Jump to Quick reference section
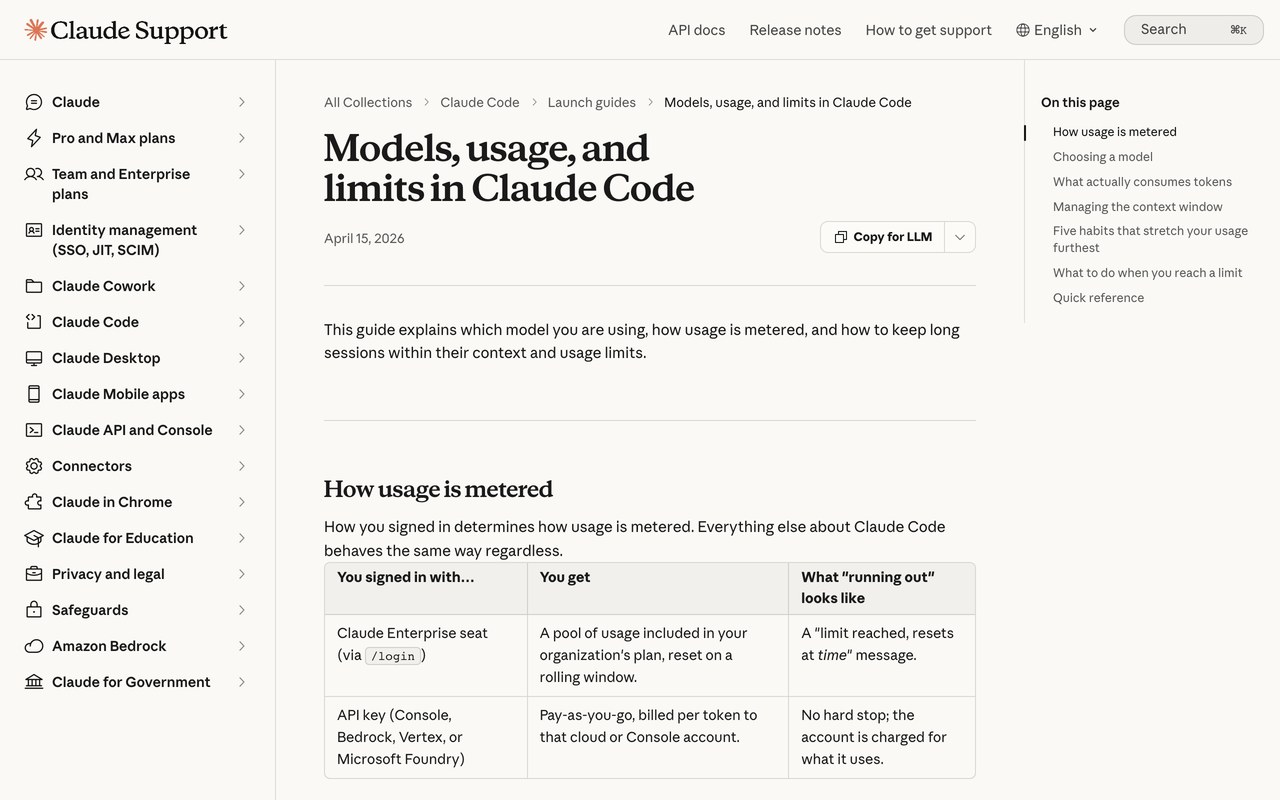 pyautogui.click(x=1098, y=298)
